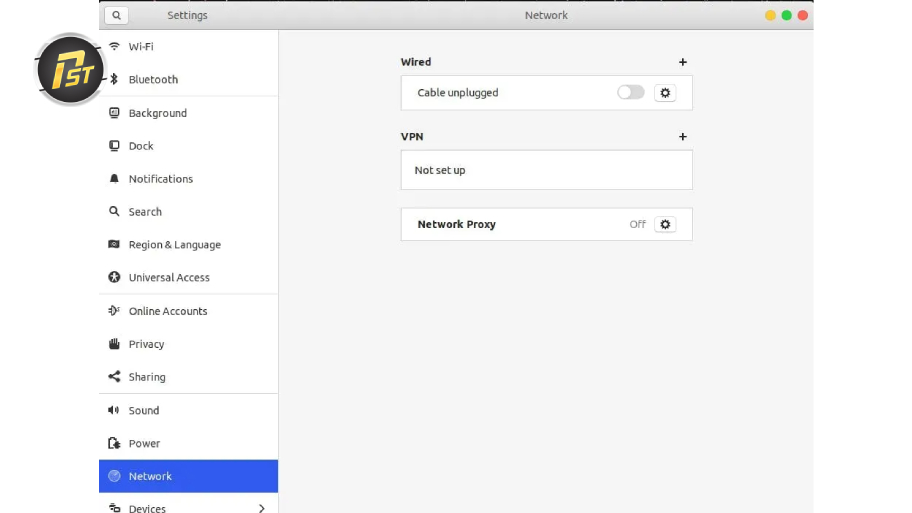The height and width of the screenshot is (513, 912).
Task: Open the Bluetooth settings panel
Action: click(x=188, y=80)
